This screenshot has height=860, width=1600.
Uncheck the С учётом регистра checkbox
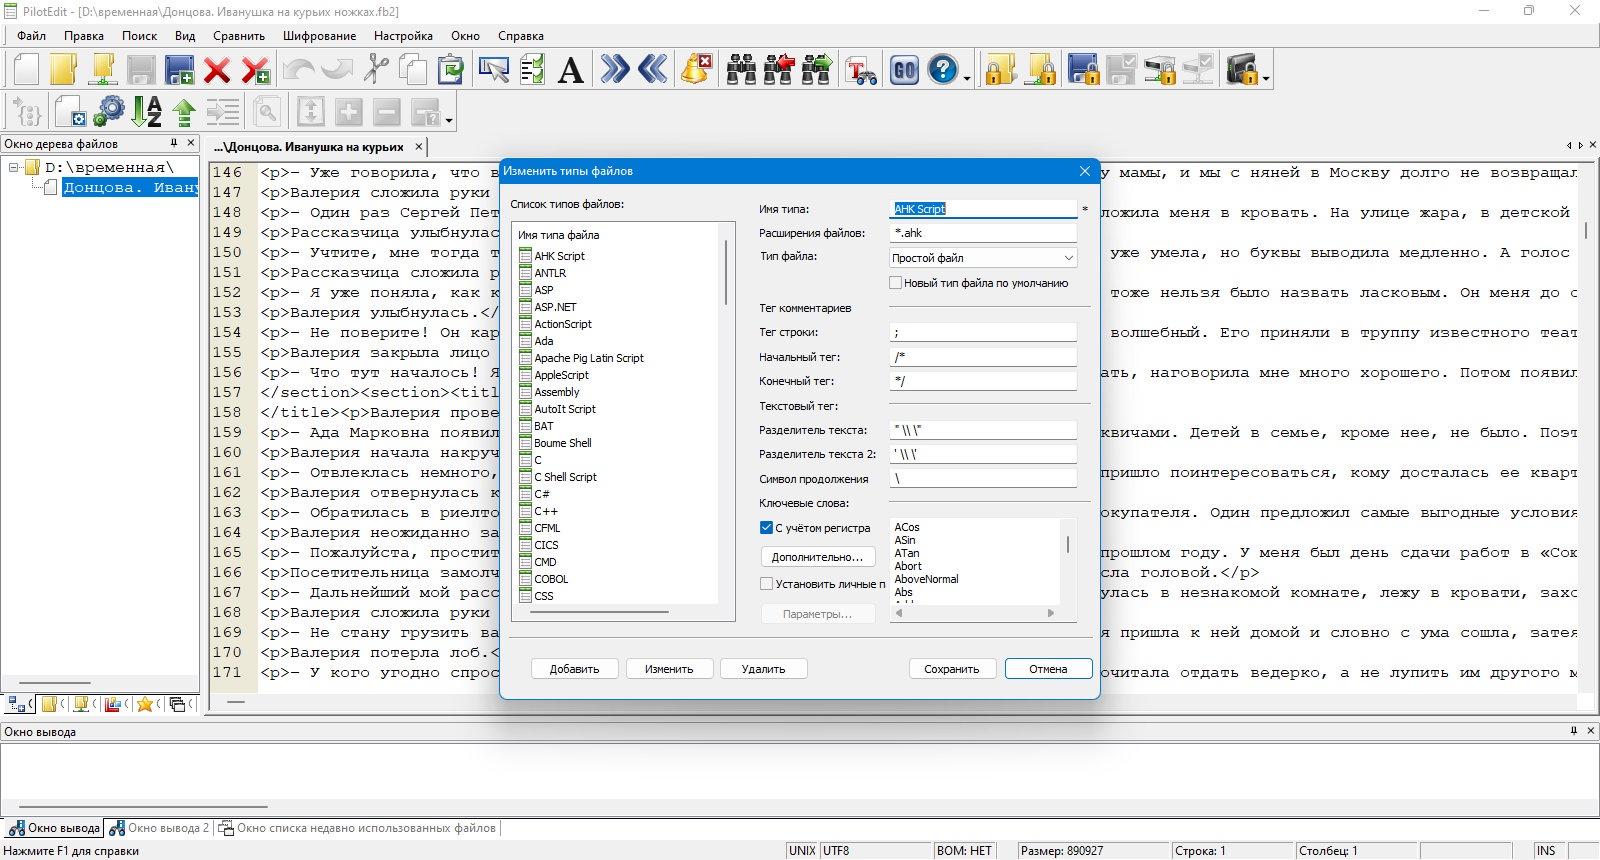(766, 528)
